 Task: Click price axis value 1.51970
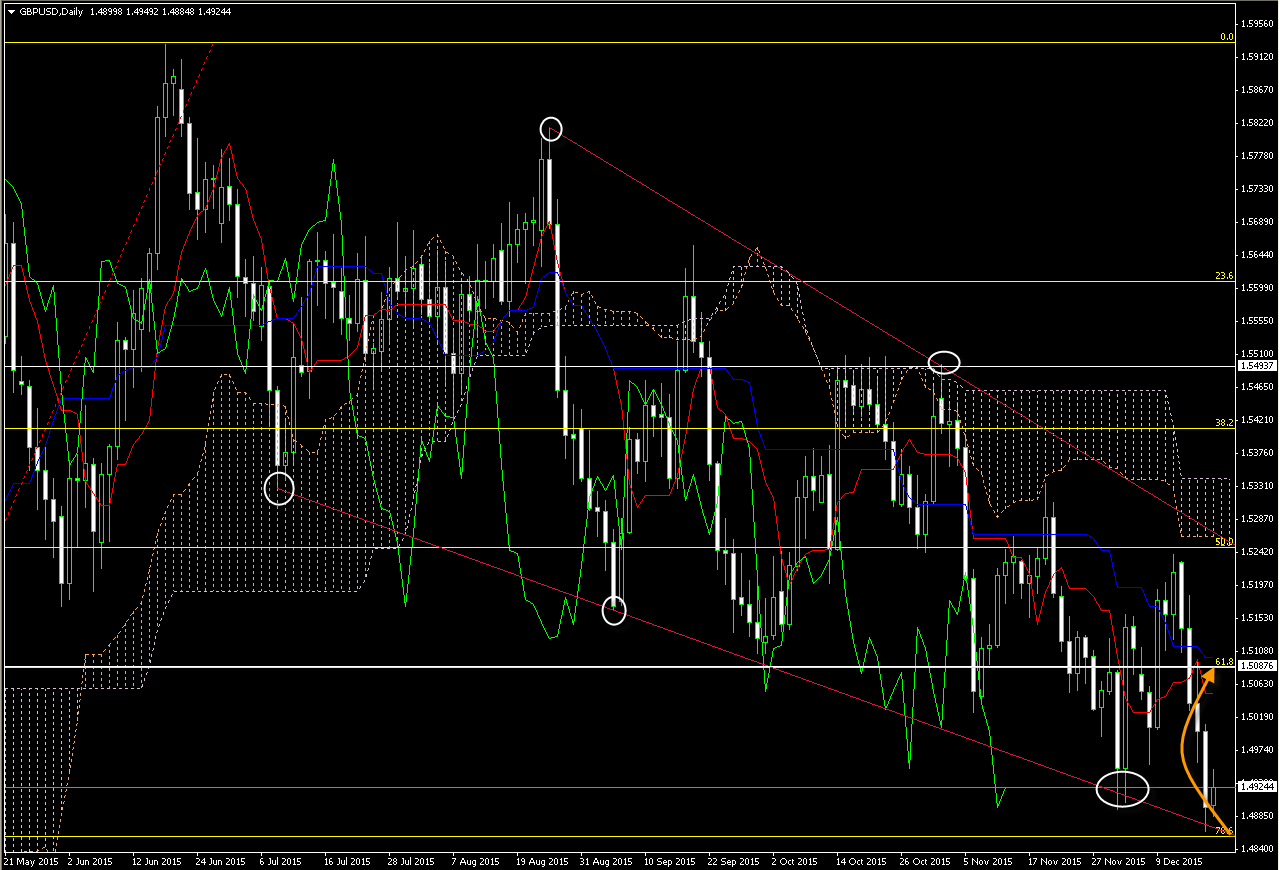1257,584
